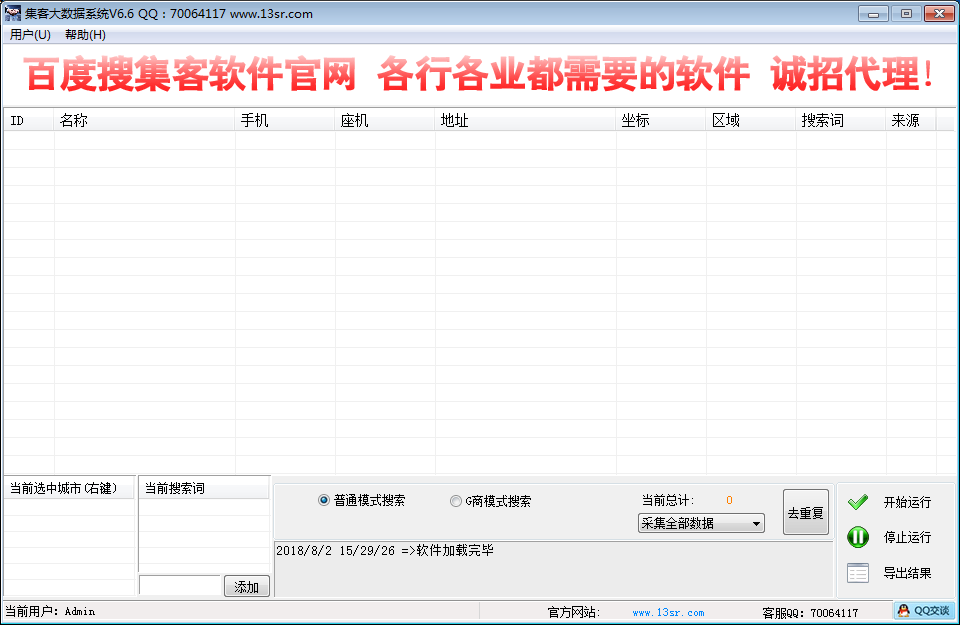Image resolution: width=960 pixels, height=625 pixels.
Task: Click the green checkmark start icon
Action: [x=858, y=502]
